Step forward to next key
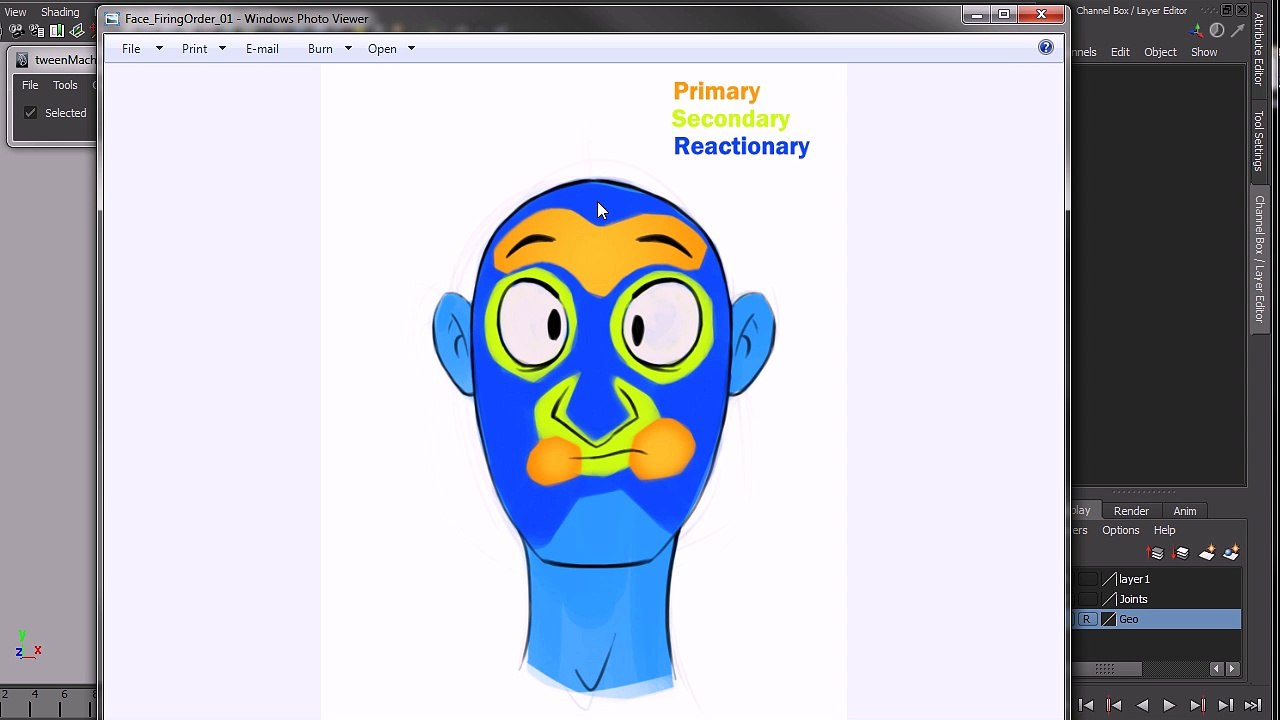The image size is (1280, 720). tap(1198, 705)
